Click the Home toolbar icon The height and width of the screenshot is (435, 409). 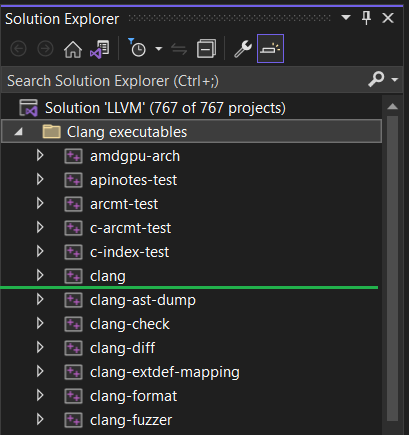coord(73,49)
